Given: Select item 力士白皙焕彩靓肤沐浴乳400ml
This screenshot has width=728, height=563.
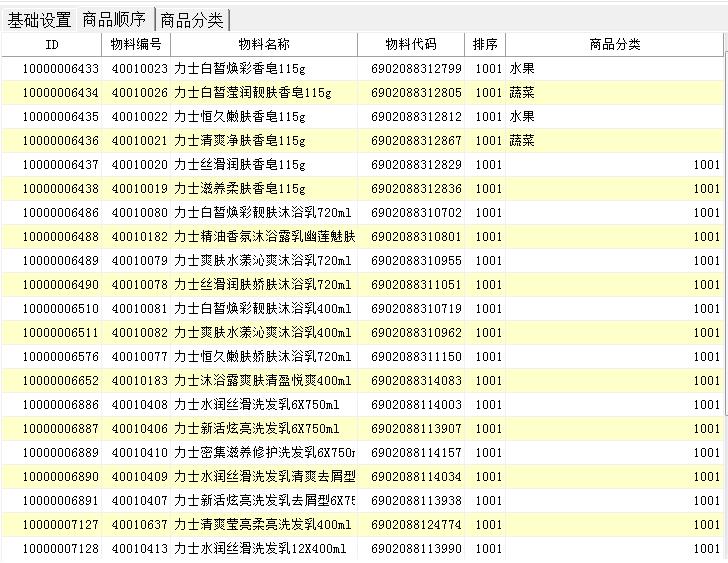Looking at the screenshot, I should (263, 309).
